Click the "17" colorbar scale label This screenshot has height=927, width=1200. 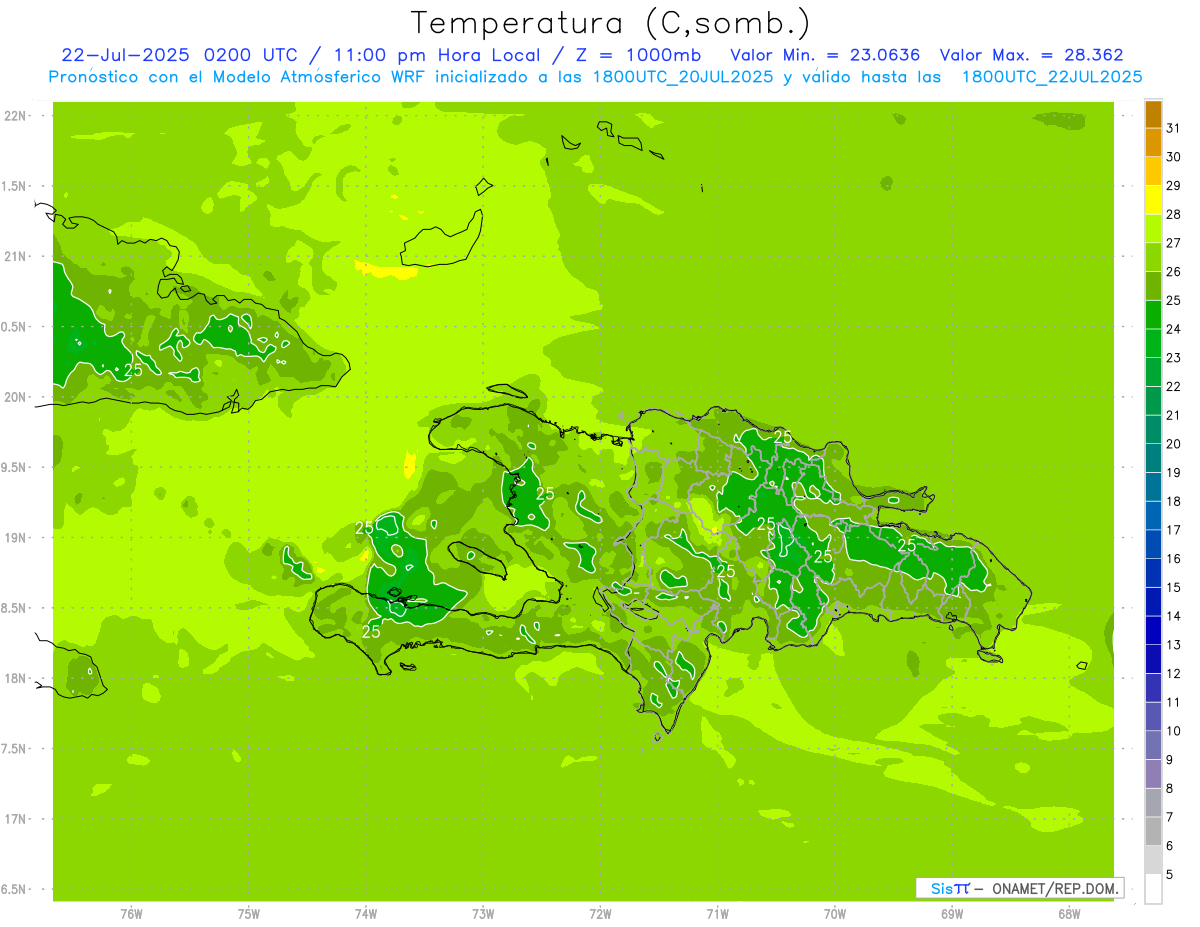[1174, 530]
